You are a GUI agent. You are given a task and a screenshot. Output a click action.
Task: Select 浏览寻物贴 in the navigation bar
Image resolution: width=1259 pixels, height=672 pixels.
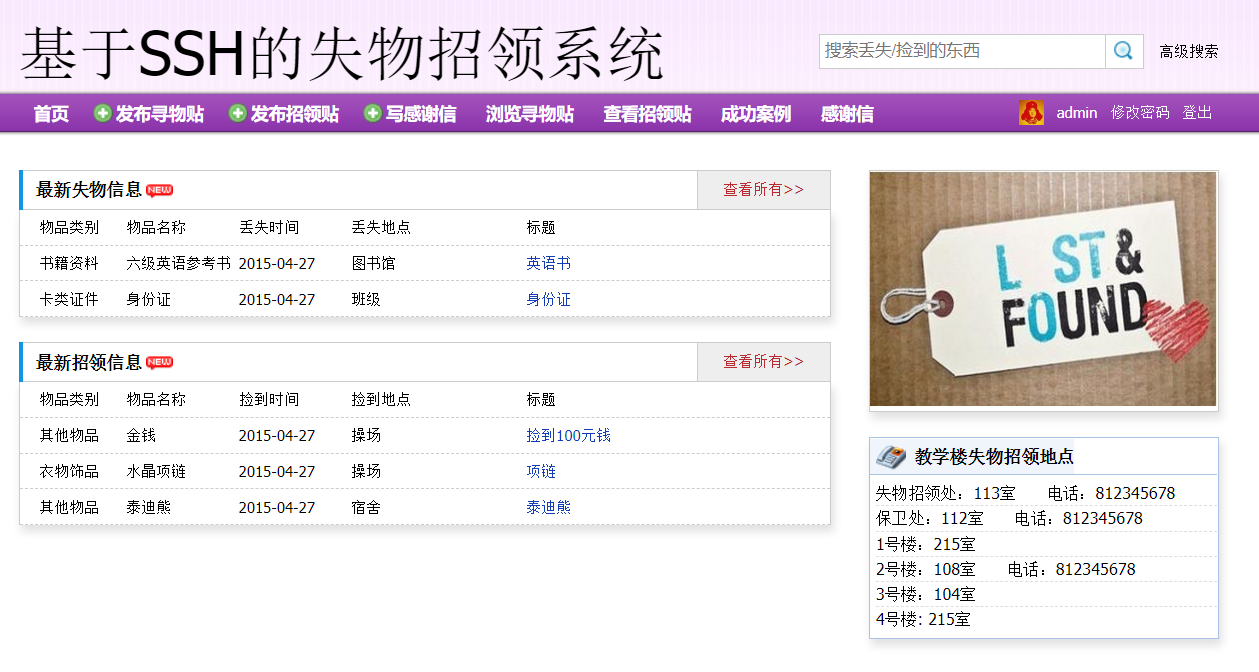point(528,113)
